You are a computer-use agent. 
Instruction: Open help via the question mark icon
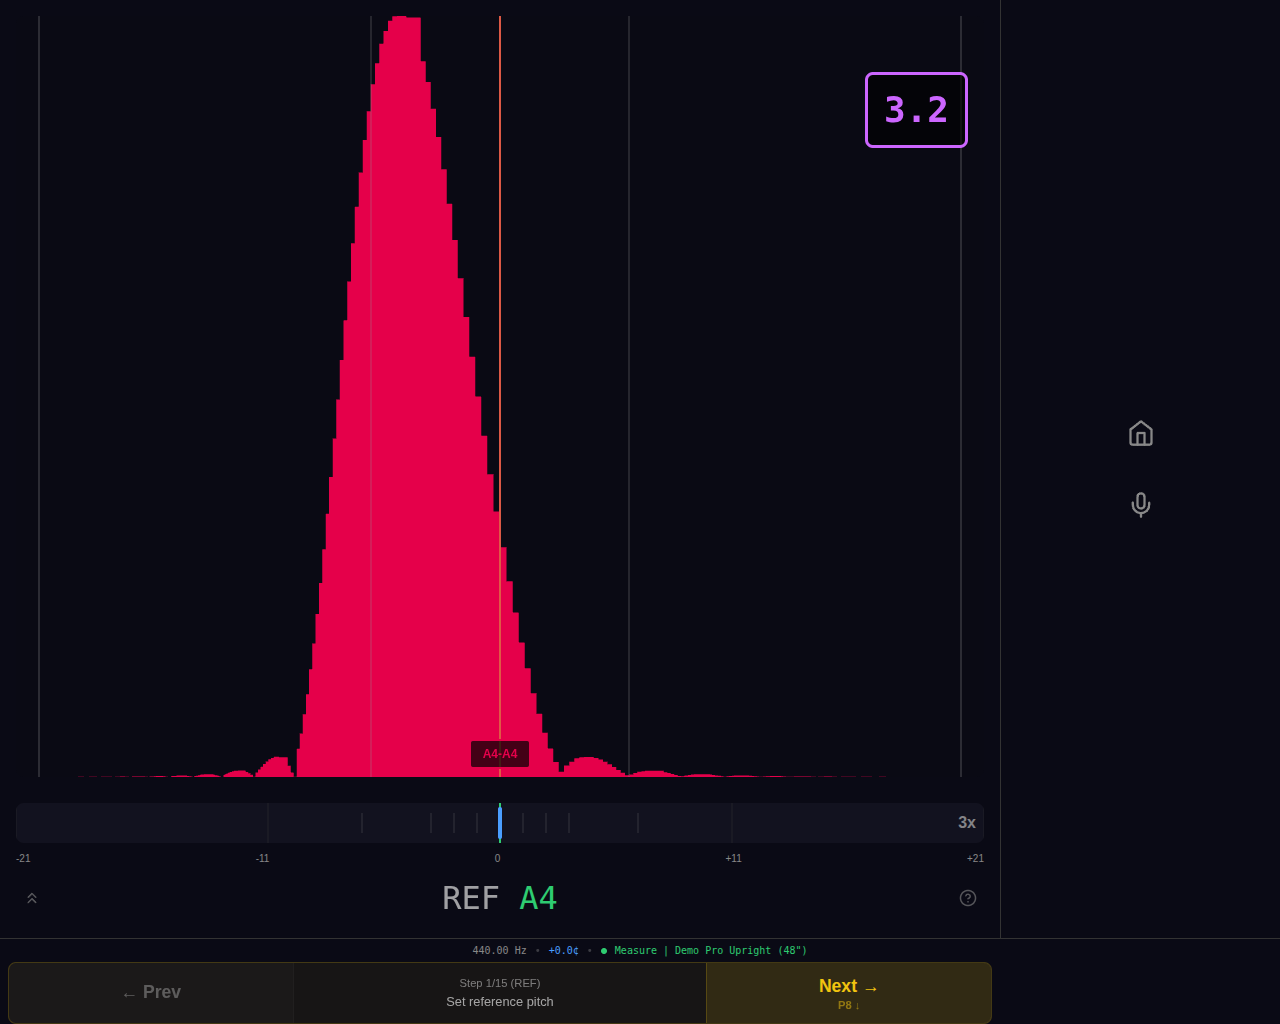pyautogui.click(x=967, y=898)
